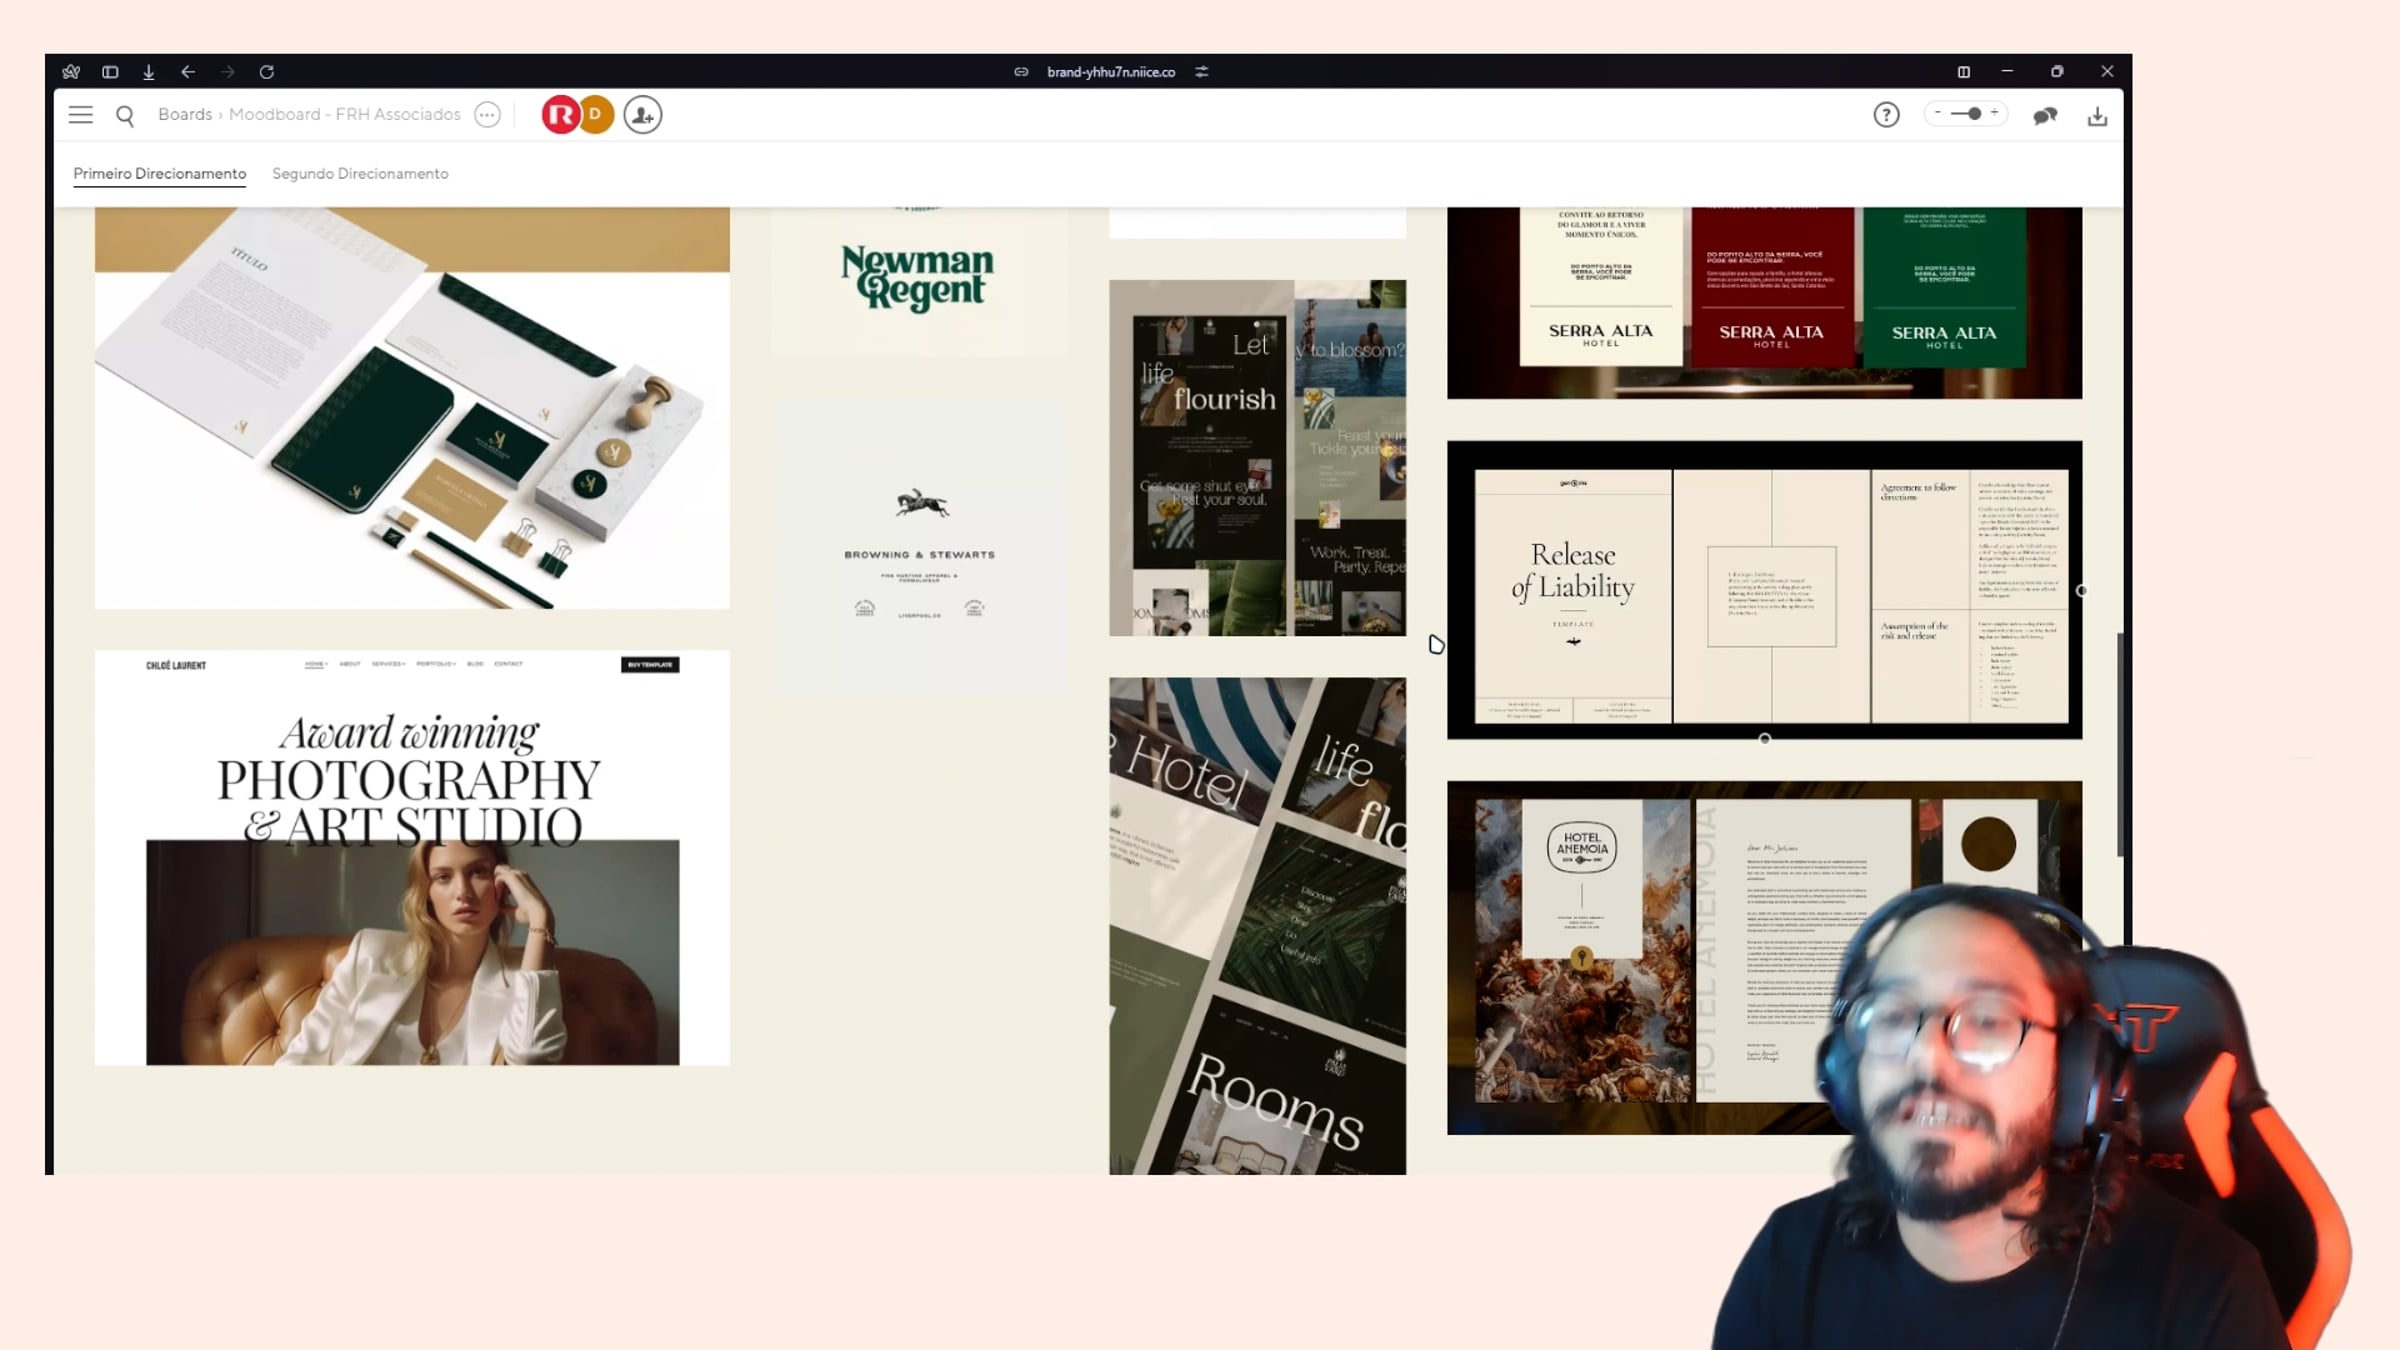
Task: Open the help question mark
Action: tap(1886, 115)
